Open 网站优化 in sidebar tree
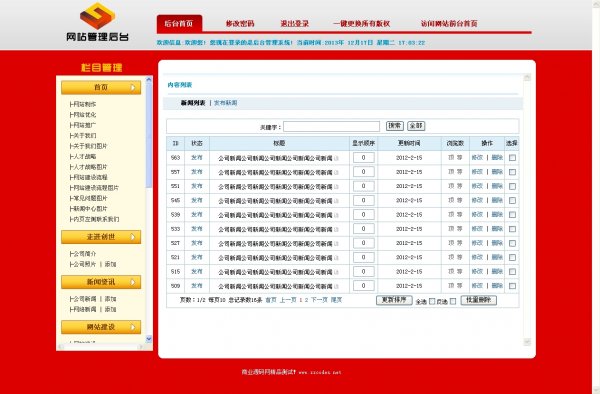 [85, 114]
